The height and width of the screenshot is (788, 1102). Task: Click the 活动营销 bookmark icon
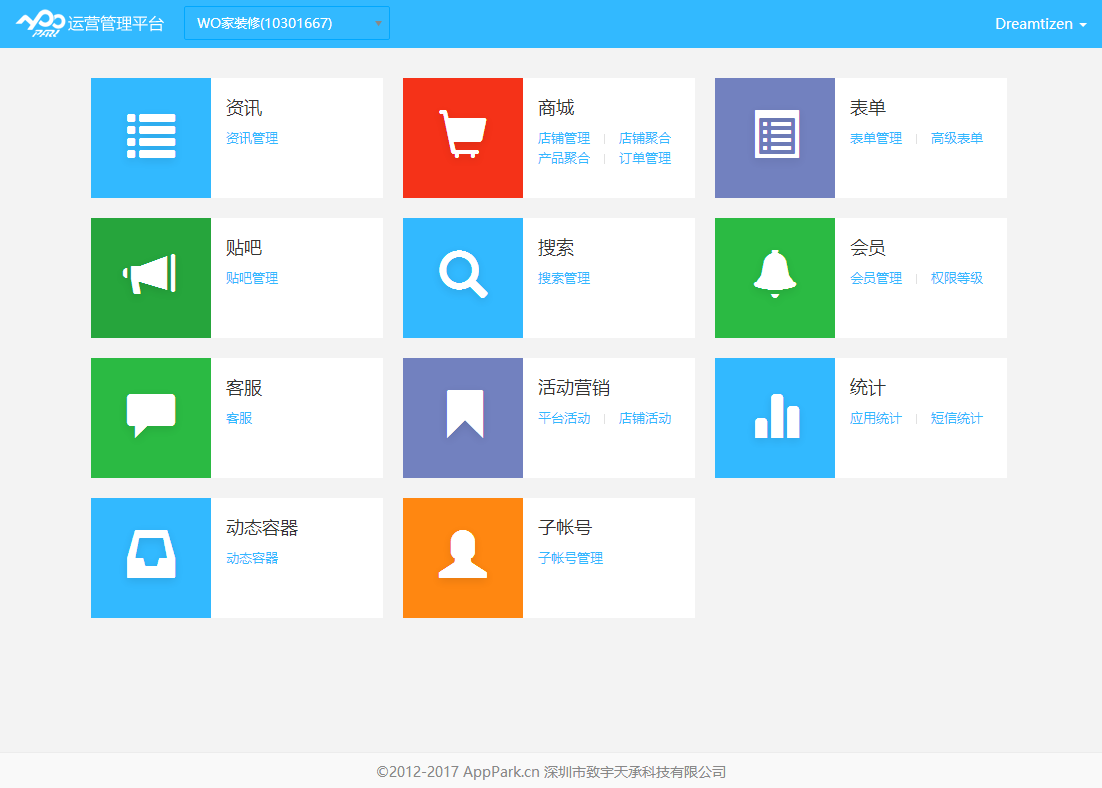[462, 417]
